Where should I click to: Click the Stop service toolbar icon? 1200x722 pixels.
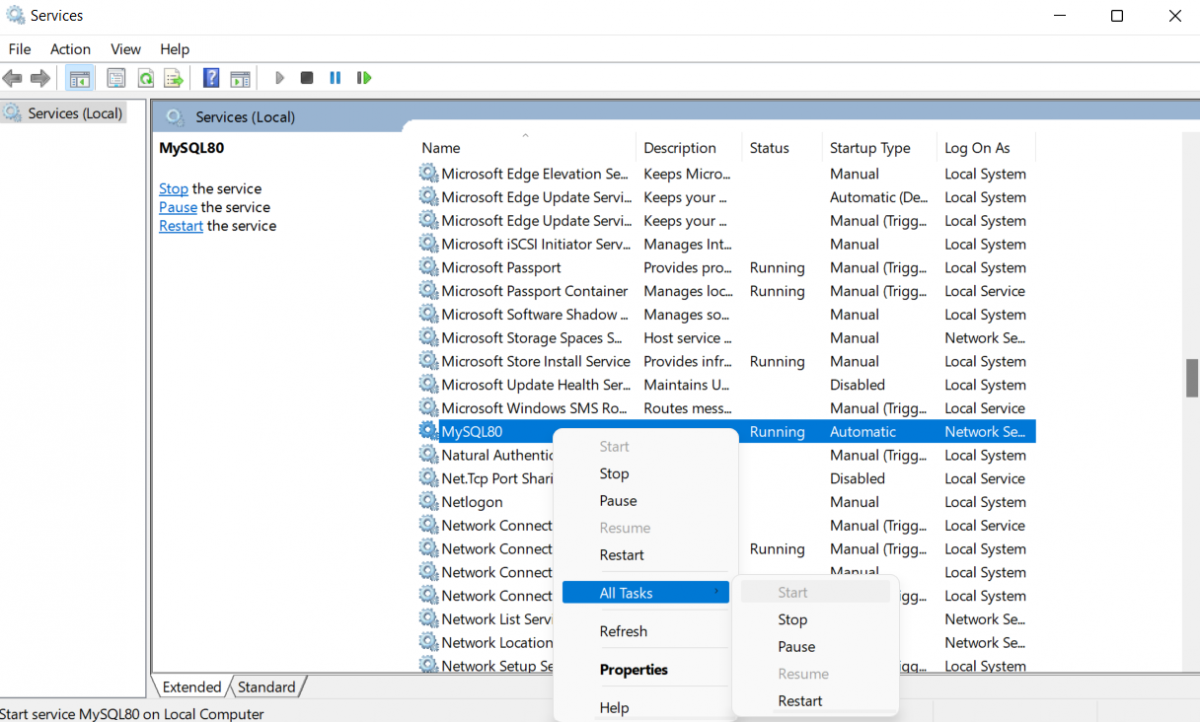pyautogui.click(x=307, y=77)
